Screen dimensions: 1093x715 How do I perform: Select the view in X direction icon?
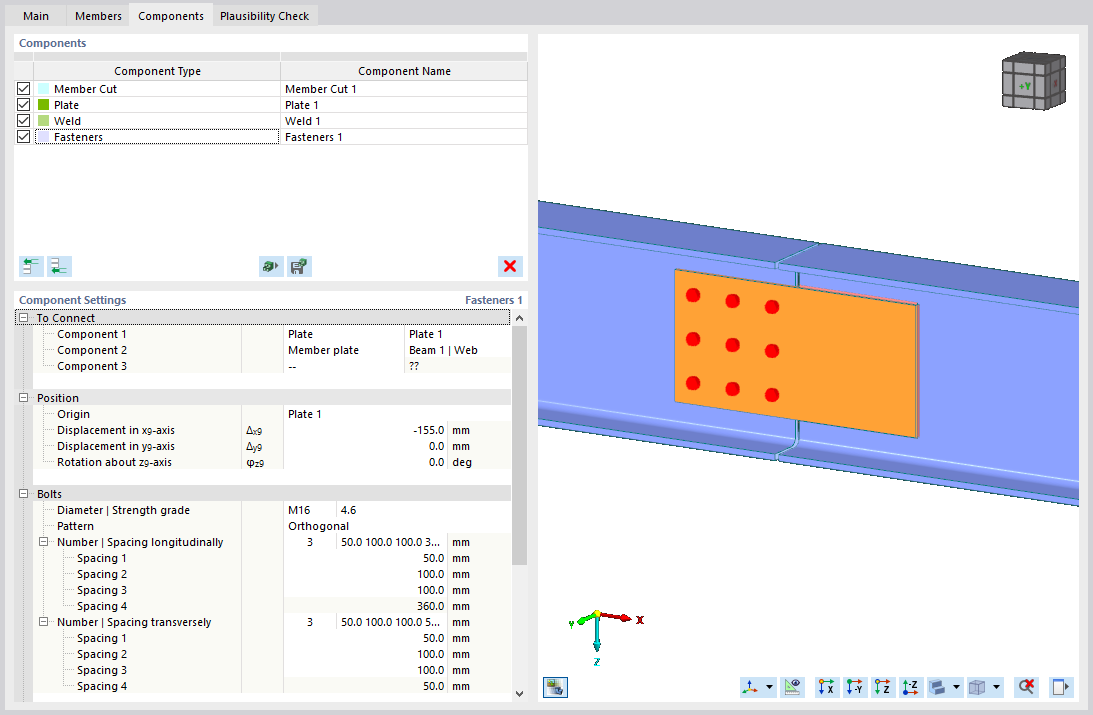825,687
